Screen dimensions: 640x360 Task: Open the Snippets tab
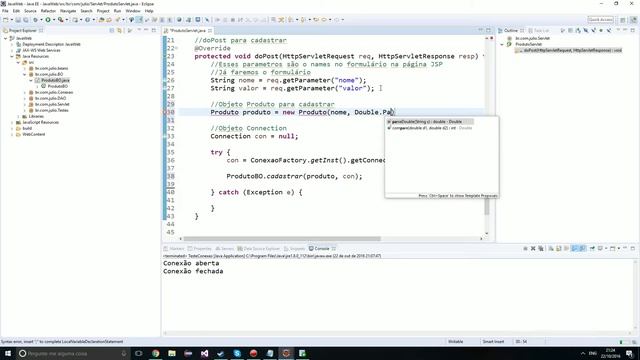[295, 249]
